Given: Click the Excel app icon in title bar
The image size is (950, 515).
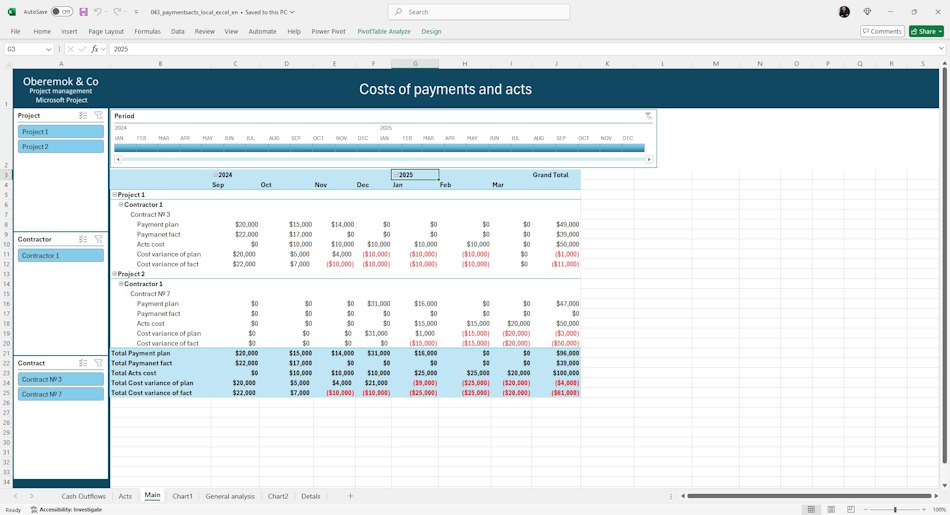Looking at the screenshot, I should (x=12, y=12).
